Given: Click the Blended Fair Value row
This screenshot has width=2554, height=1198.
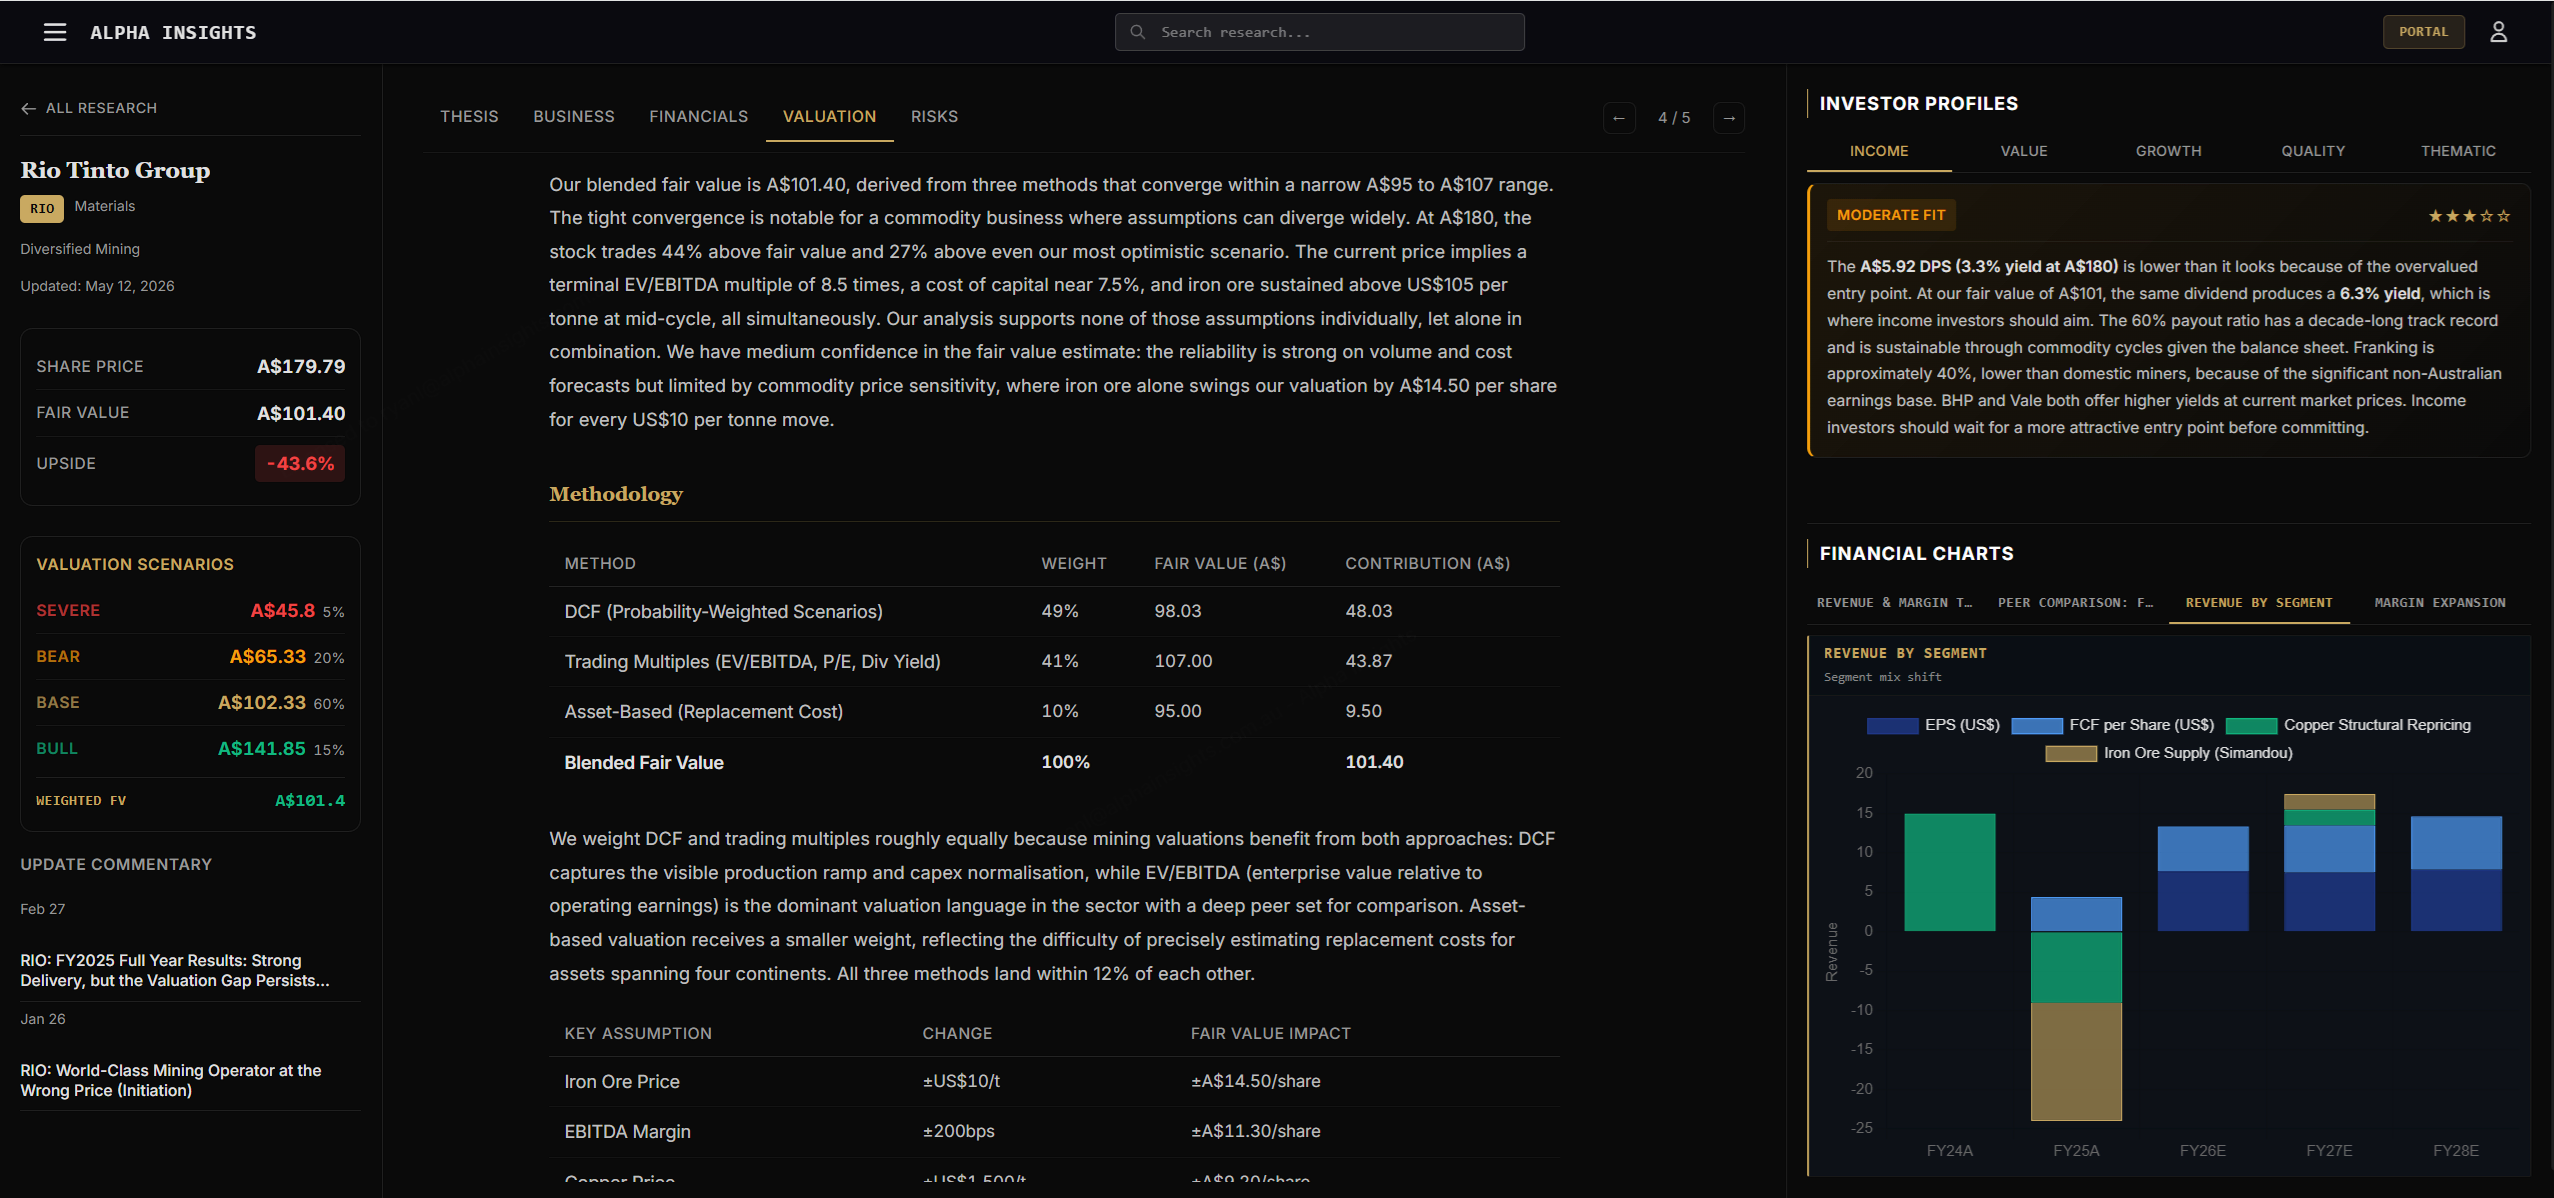Looking at the screenshot, I should pos(1054,763).
